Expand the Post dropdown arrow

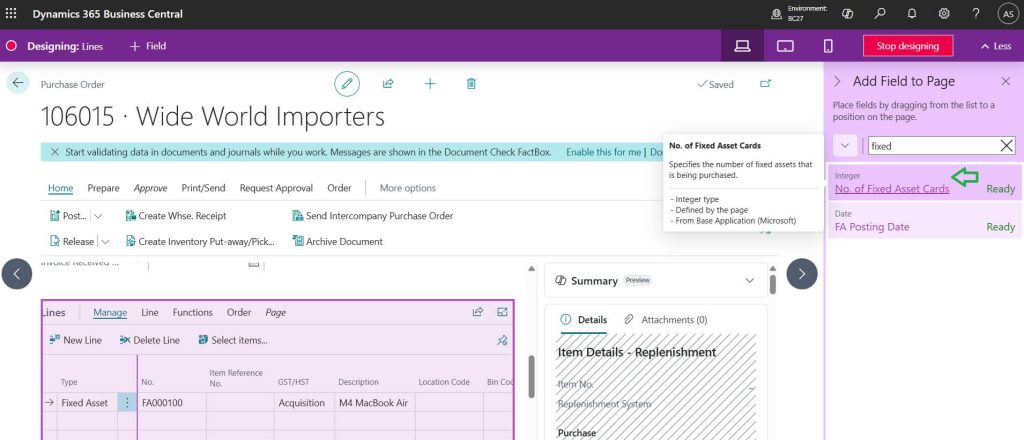click(x=98, y=216)
